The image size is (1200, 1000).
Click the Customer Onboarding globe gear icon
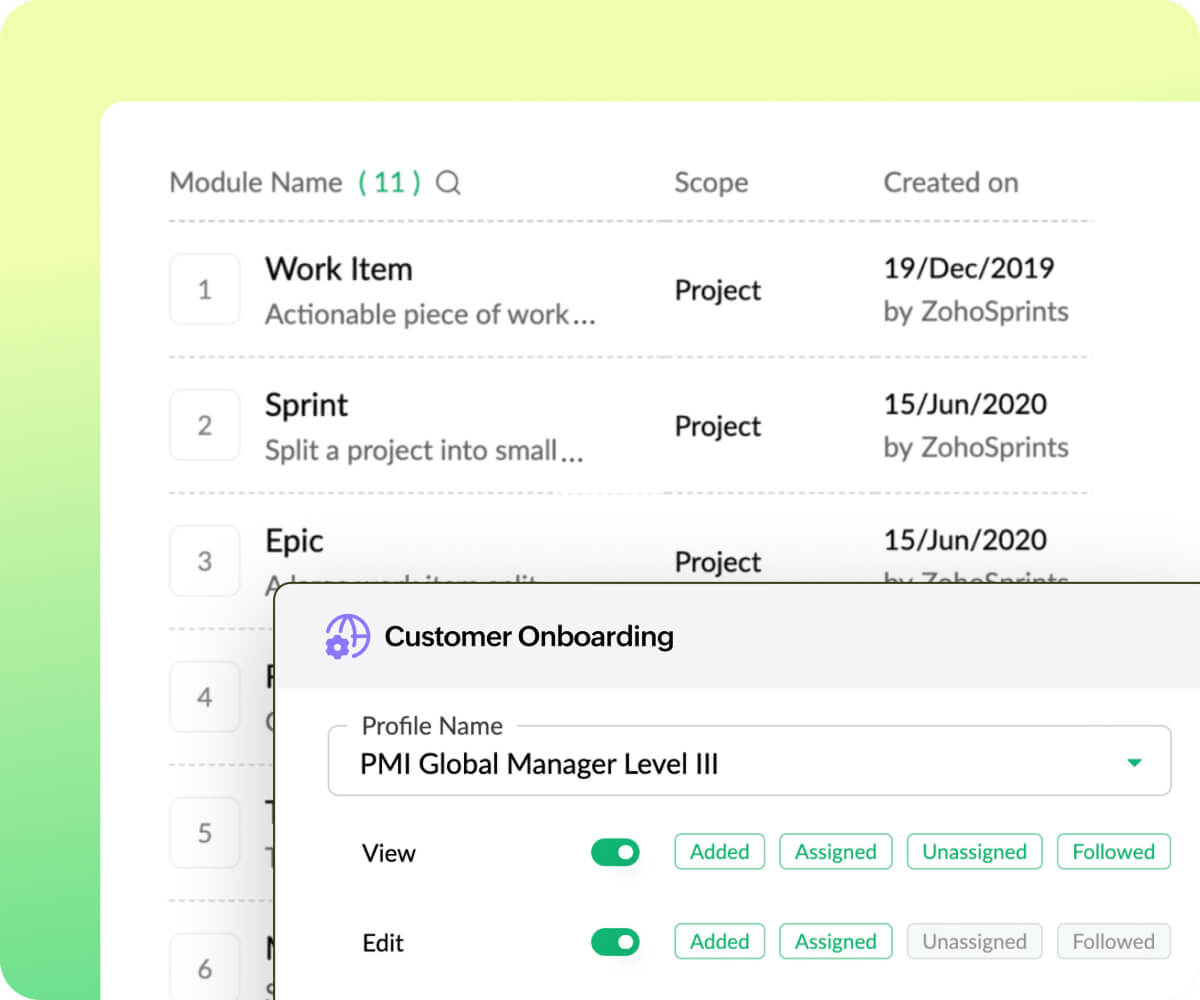pyautogui.click(x=347, y=636)
